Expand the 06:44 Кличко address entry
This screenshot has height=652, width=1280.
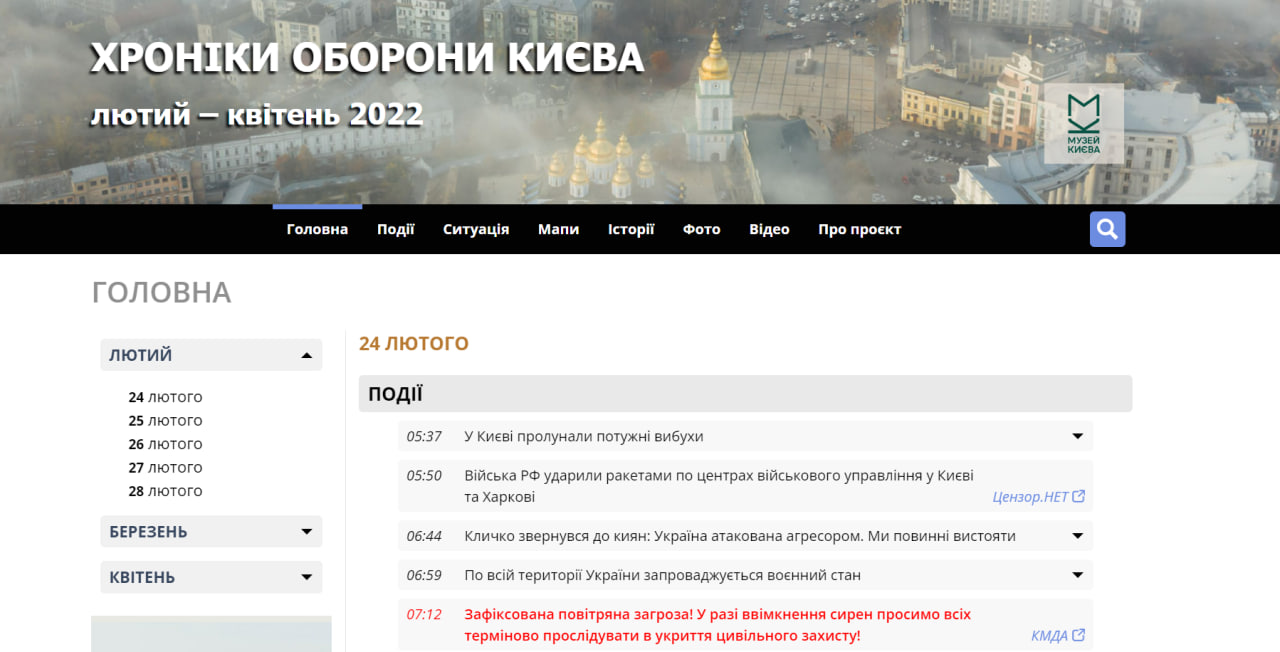pyautogui.click(x=1078, y=536)
